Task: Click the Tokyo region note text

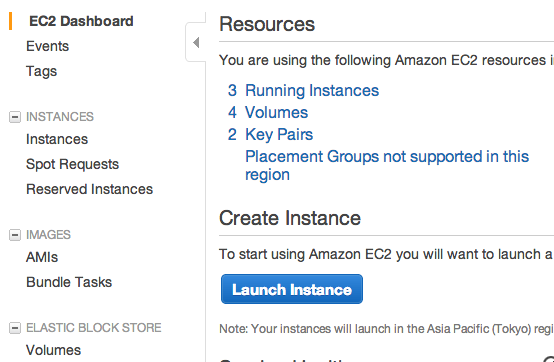Action: pyautogui.click(x=387, y=329)
